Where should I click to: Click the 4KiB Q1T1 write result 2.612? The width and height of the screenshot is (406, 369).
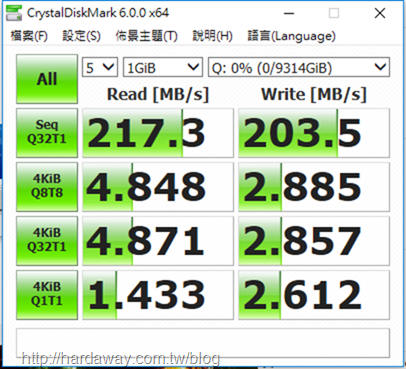(314, 295)
